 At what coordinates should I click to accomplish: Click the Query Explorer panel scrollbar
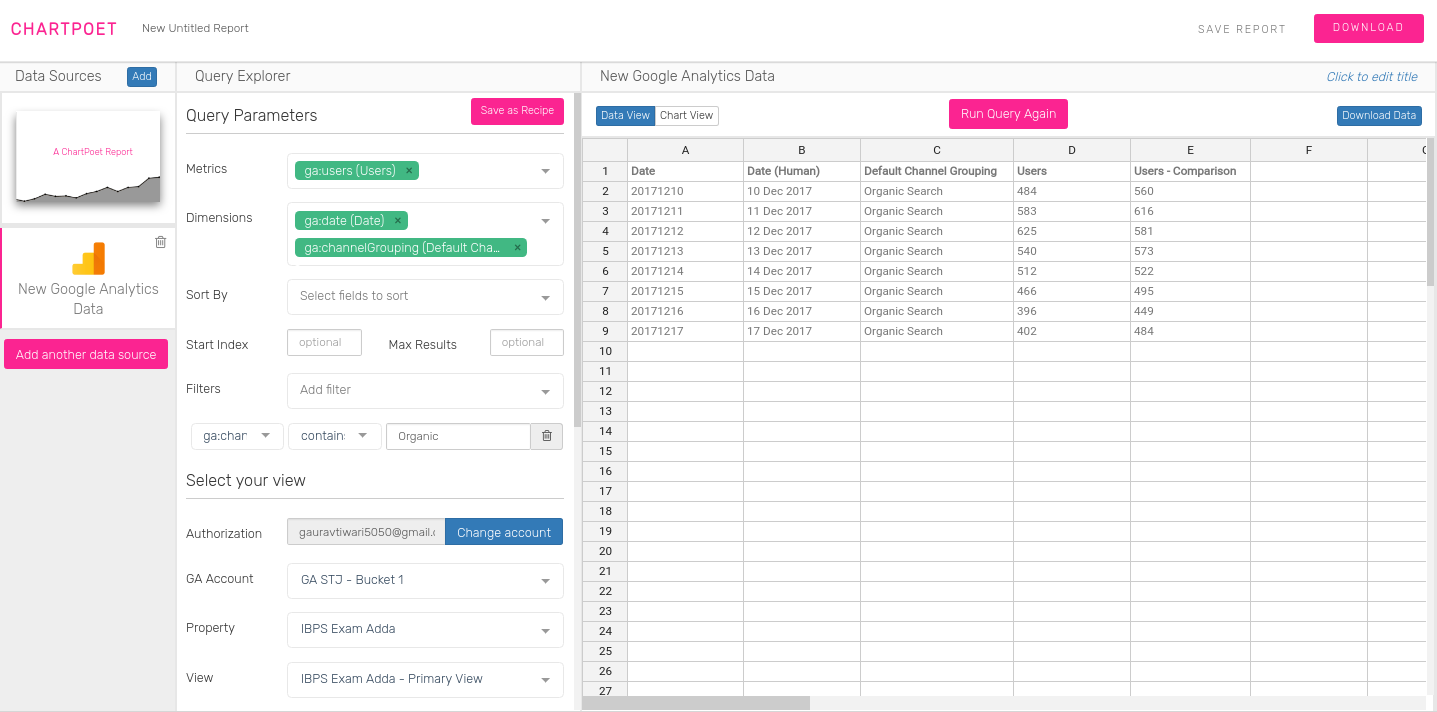tap(578, 260)
